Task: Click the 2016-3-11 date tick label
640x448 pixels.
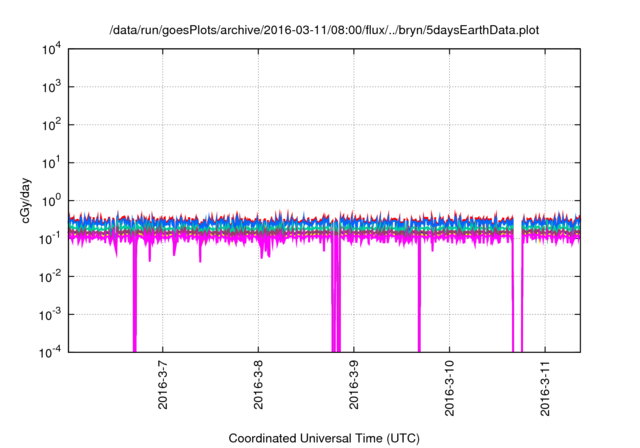Action: coord(545,388)
